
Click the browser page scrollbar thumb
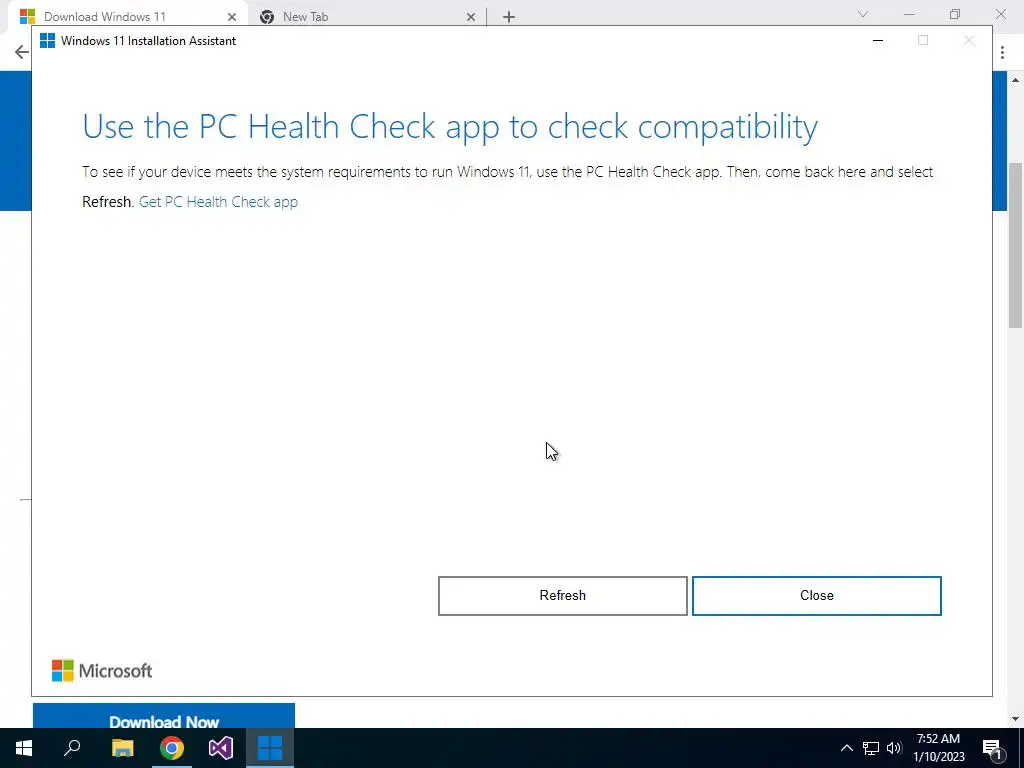1016,245
